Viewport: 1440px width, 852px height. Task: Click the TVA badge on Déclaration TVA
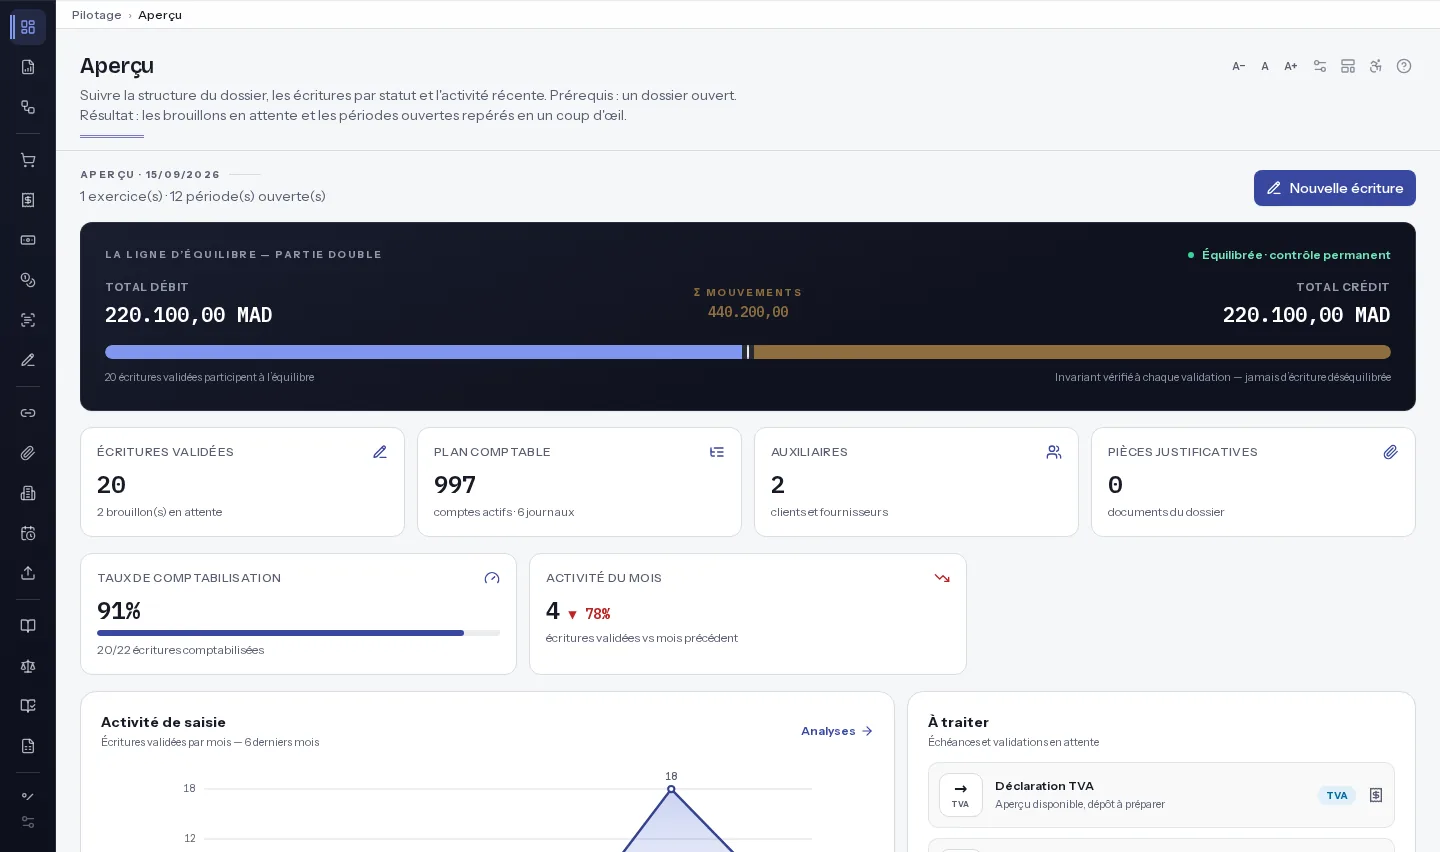pos(1337,796)
